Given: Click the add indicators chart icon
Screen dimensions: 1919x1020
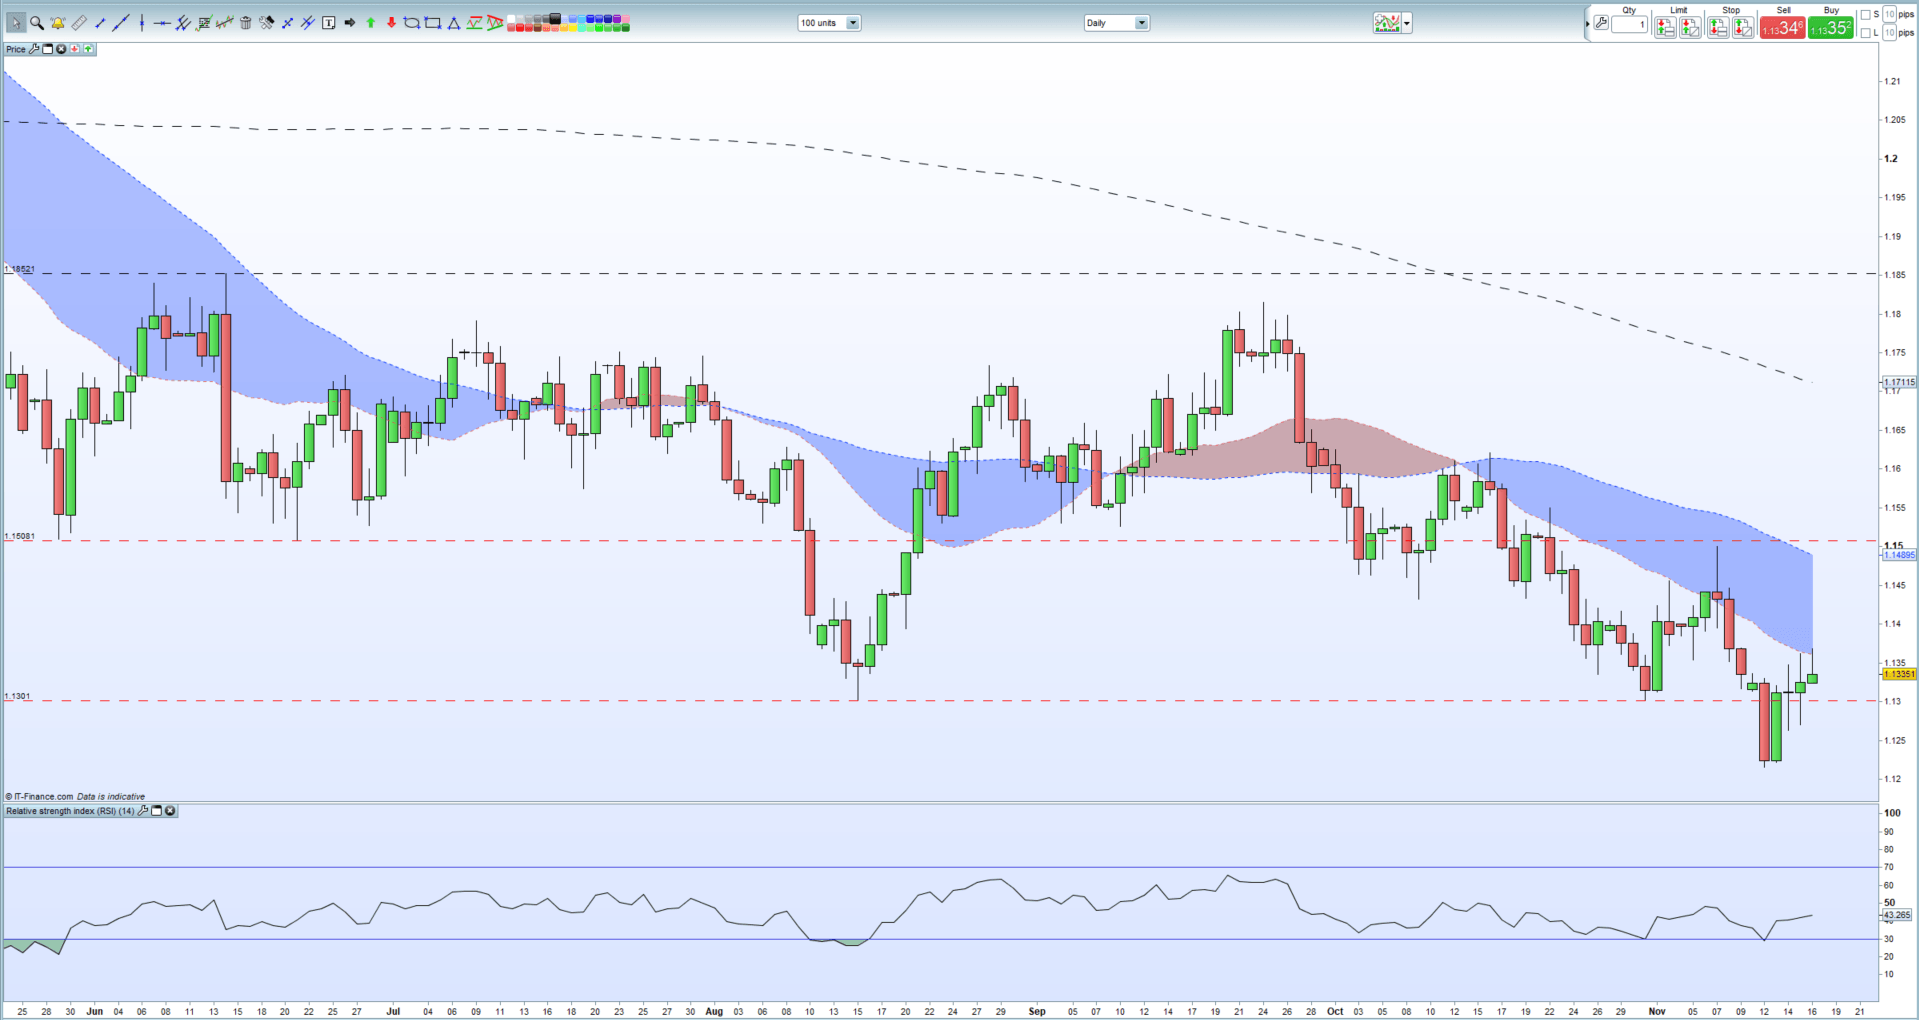Looking at the screenshot, I should click(1387, 23).
